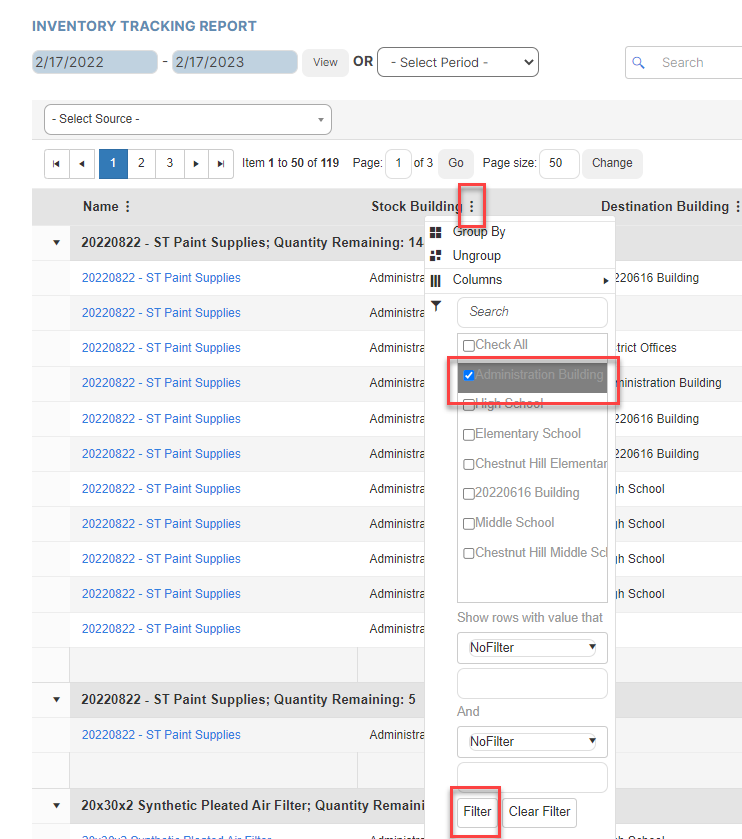This screenshot has height=839, width=742.
Task: Click the Name column header
Action: 101,207
